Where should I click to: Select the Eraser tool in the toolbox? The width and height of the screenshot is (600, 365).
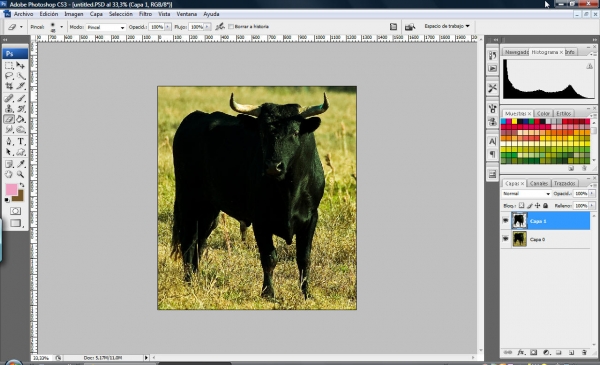9,119
